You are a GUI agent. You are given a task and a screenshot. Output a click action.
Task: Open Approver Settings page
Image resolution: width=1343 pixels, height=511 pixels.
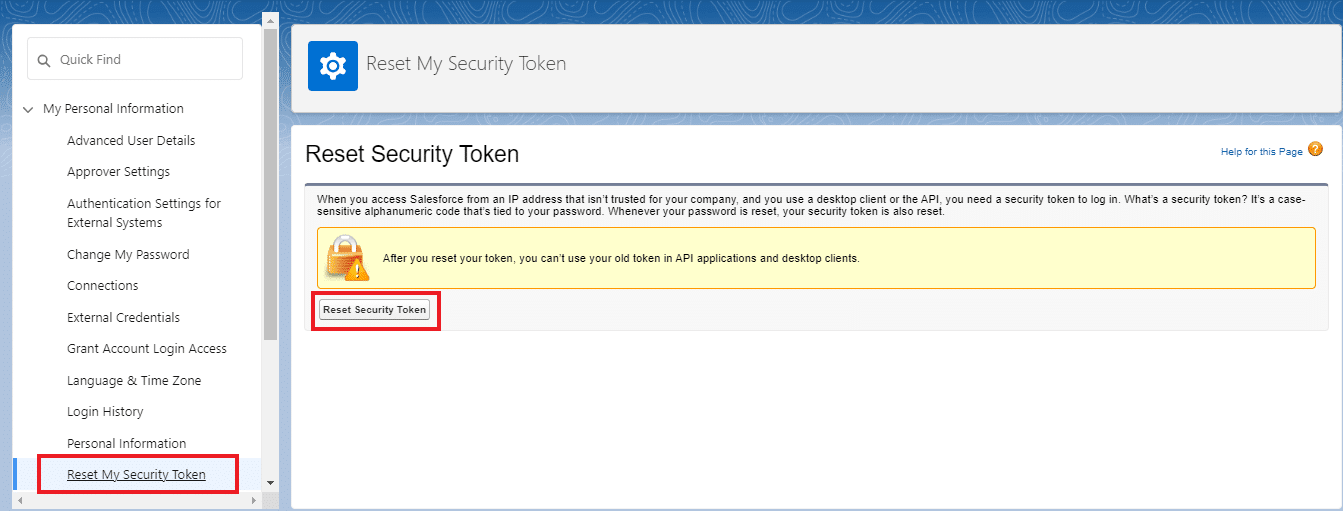118,172
